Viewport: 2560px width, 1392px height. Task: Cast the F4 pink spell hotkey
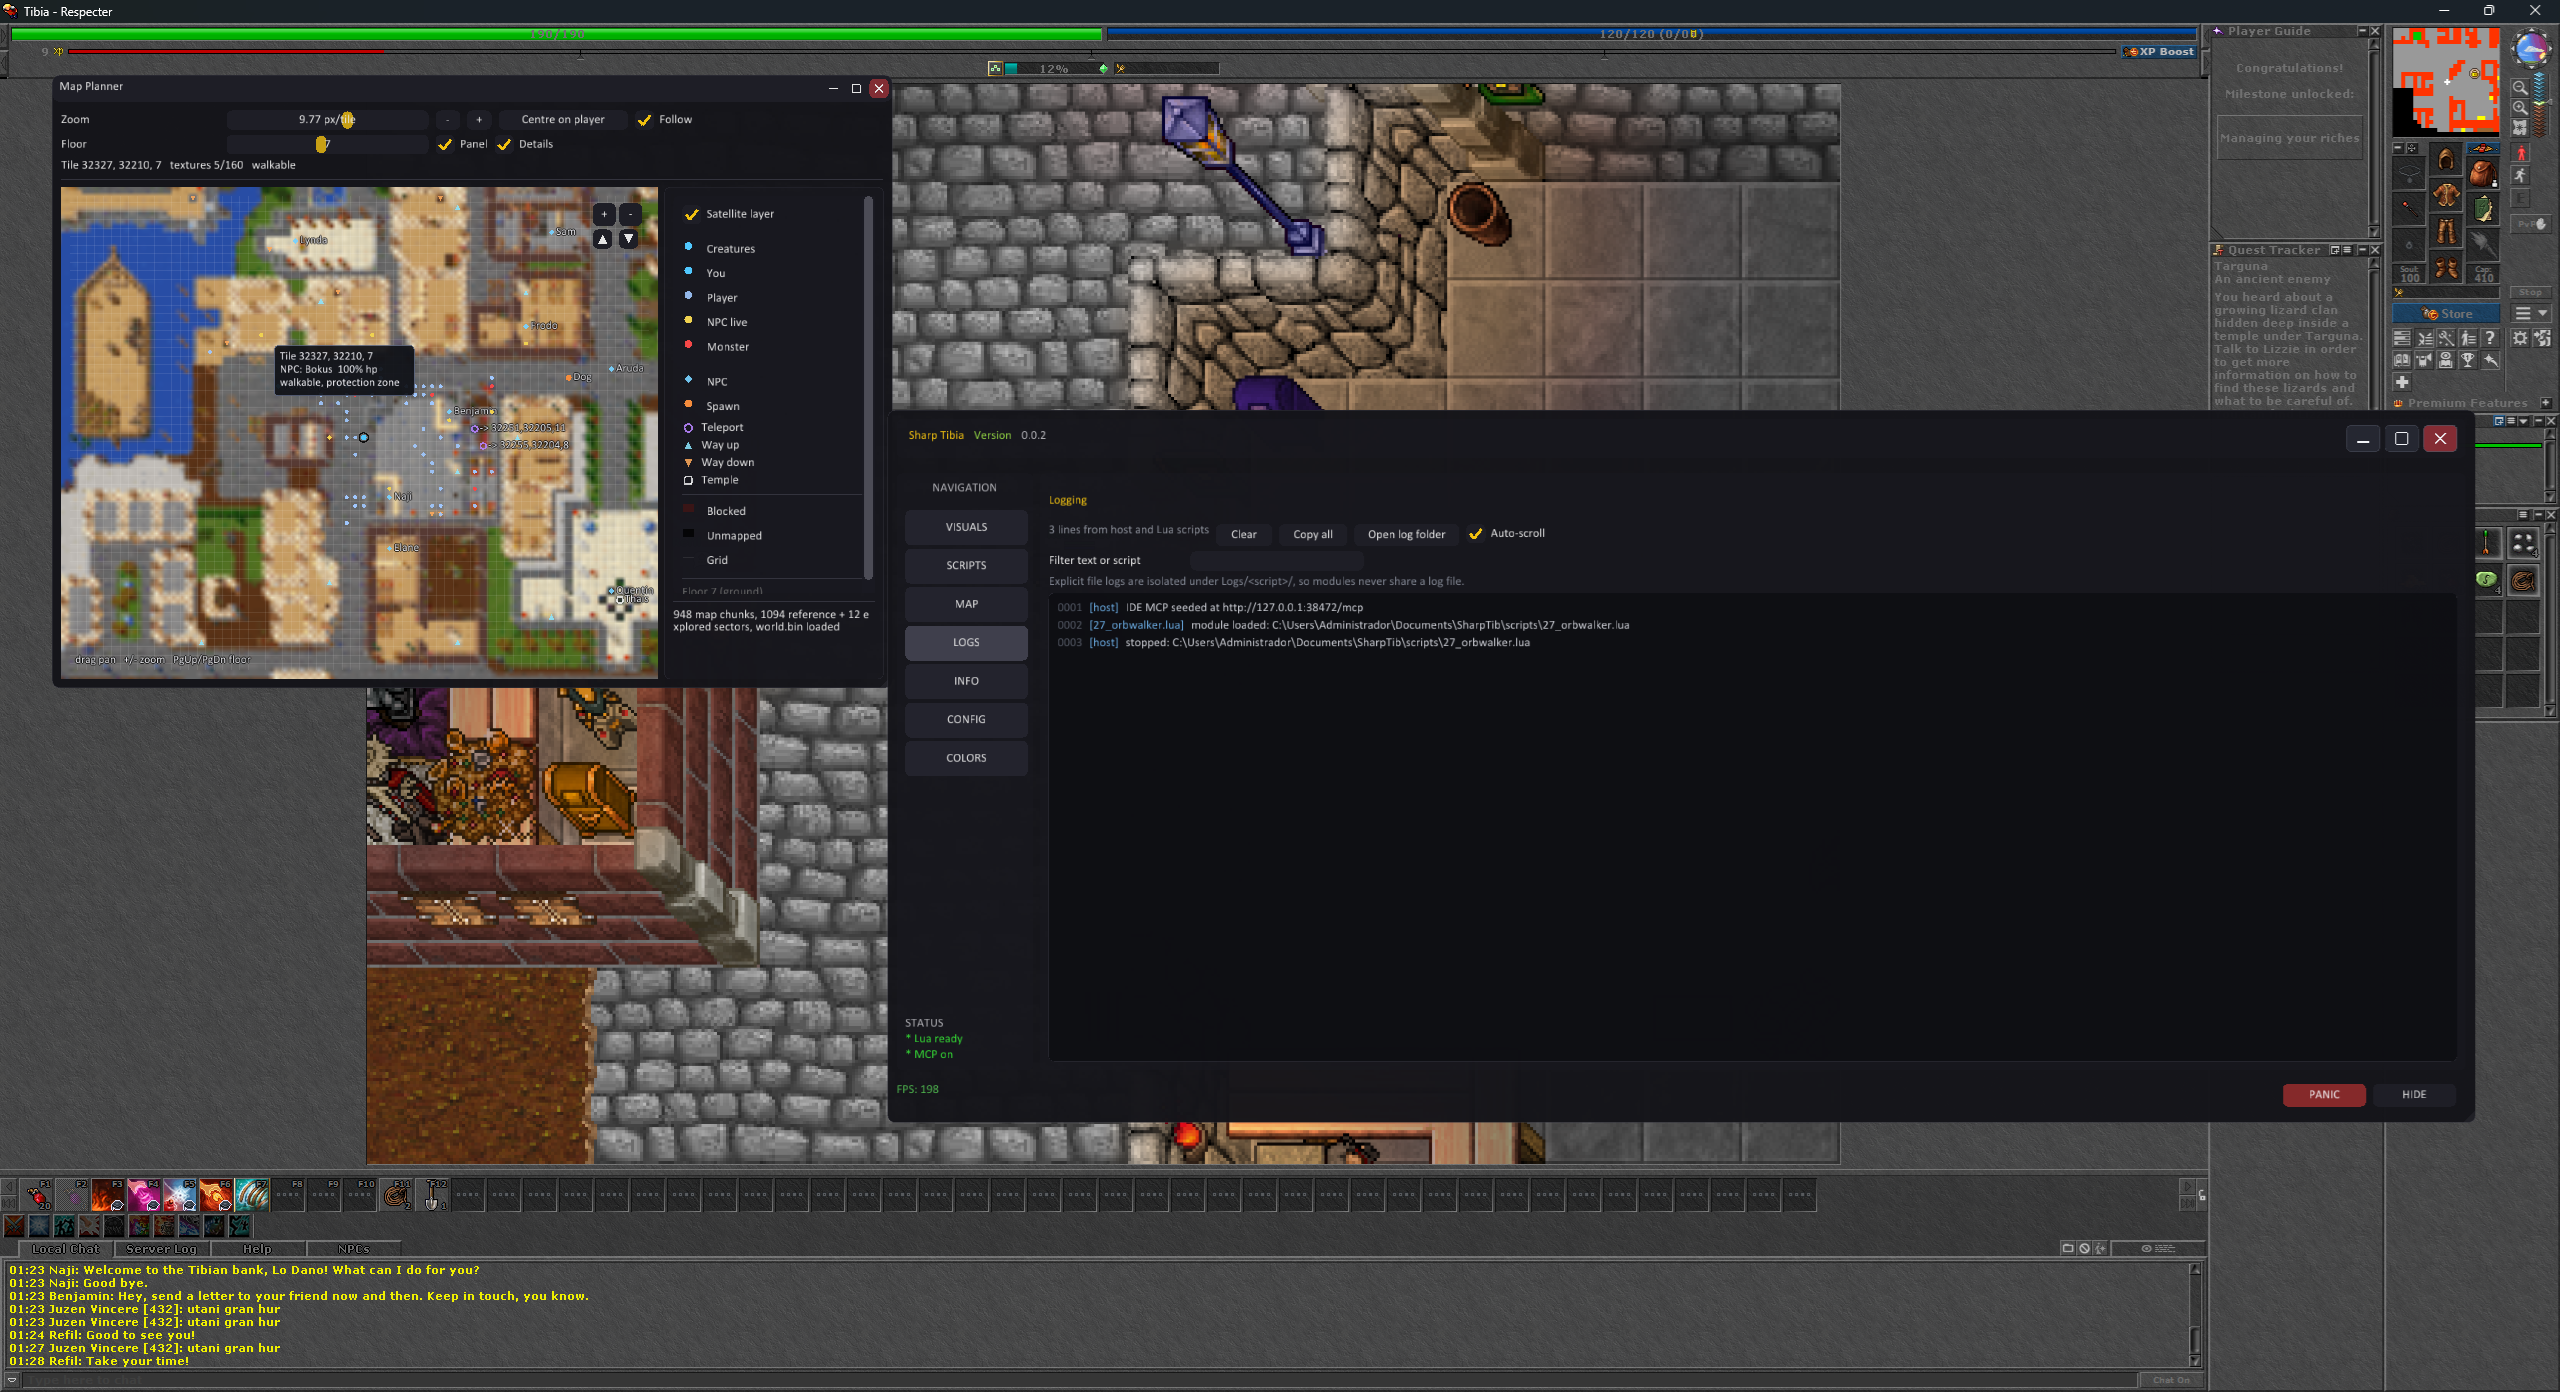click(x=143, y=1195)
